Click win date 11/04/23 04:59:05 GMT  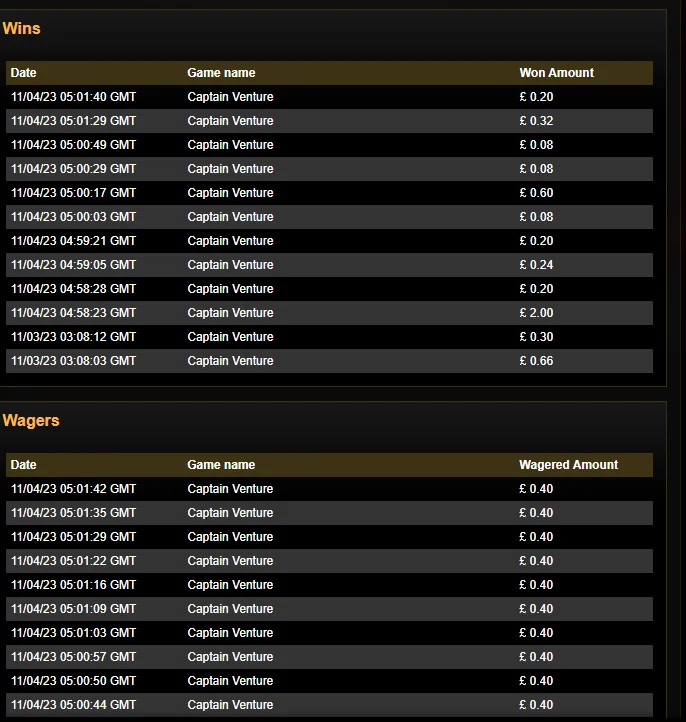(74, 265)
